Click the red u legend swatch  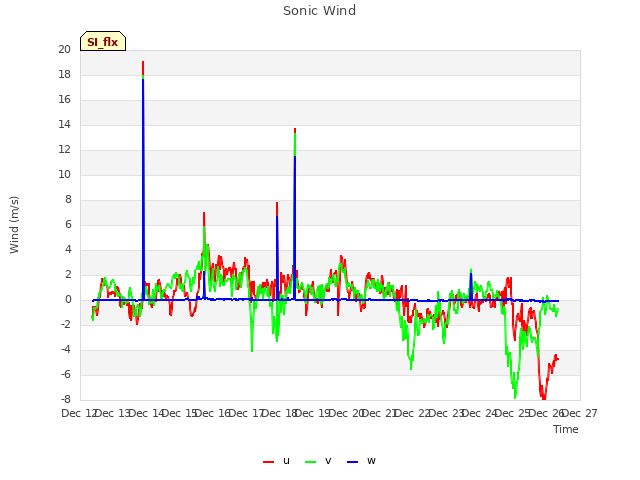pos(268,462)
